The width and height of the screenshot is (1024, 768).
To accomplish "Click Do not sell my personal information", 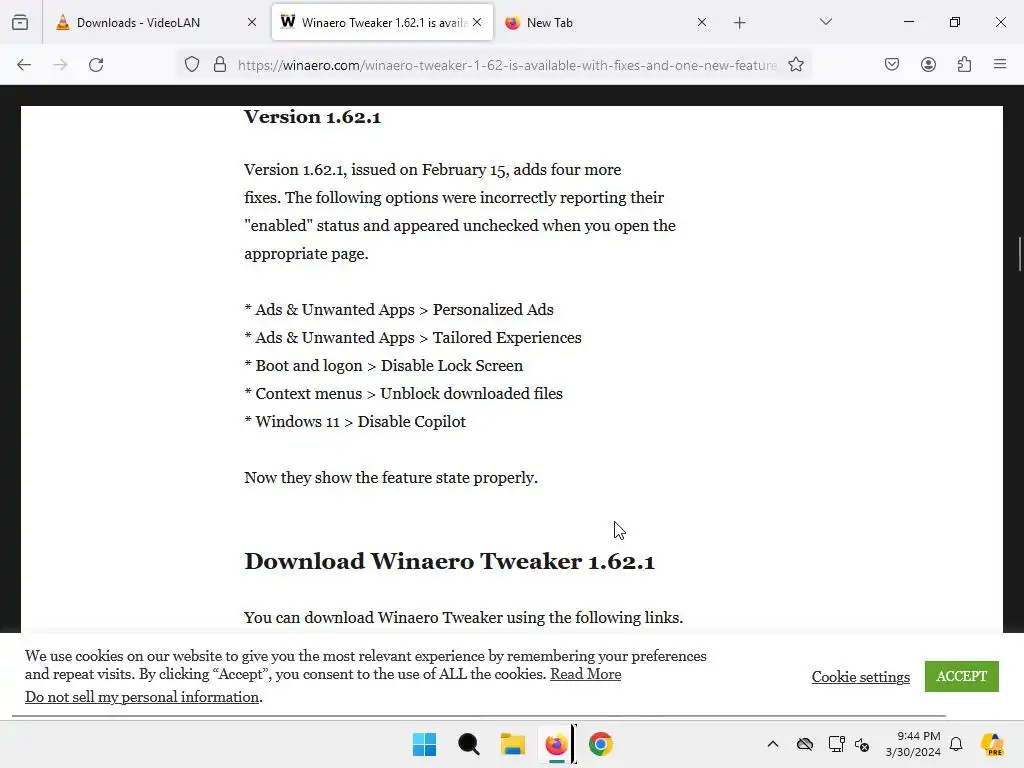I will 142,697.
